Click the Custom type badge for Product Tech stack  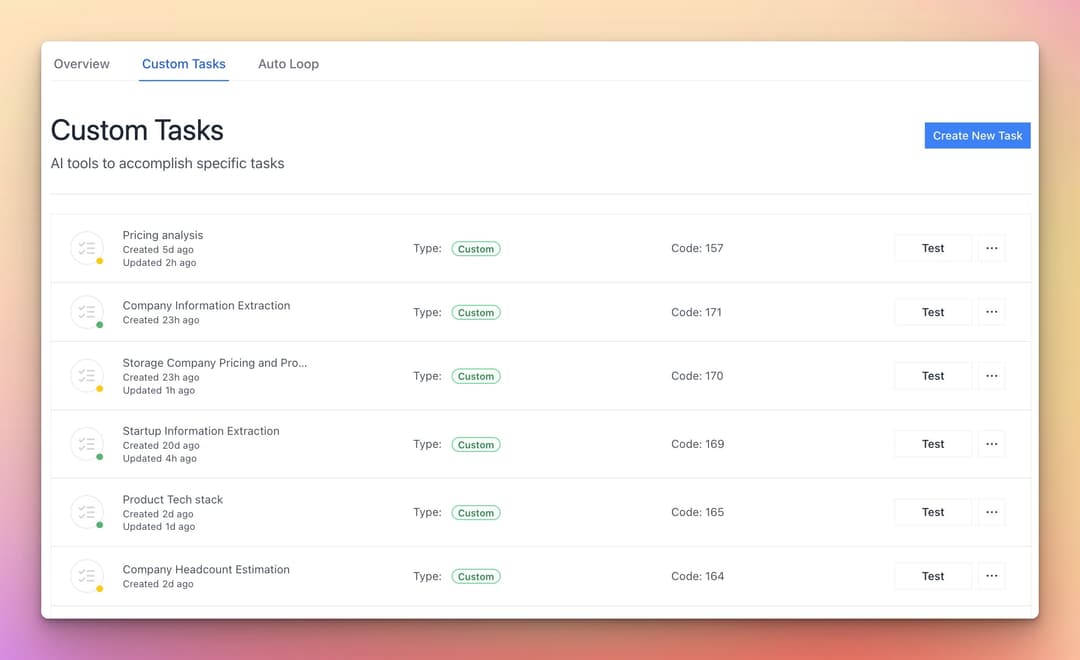pos(476,513)
